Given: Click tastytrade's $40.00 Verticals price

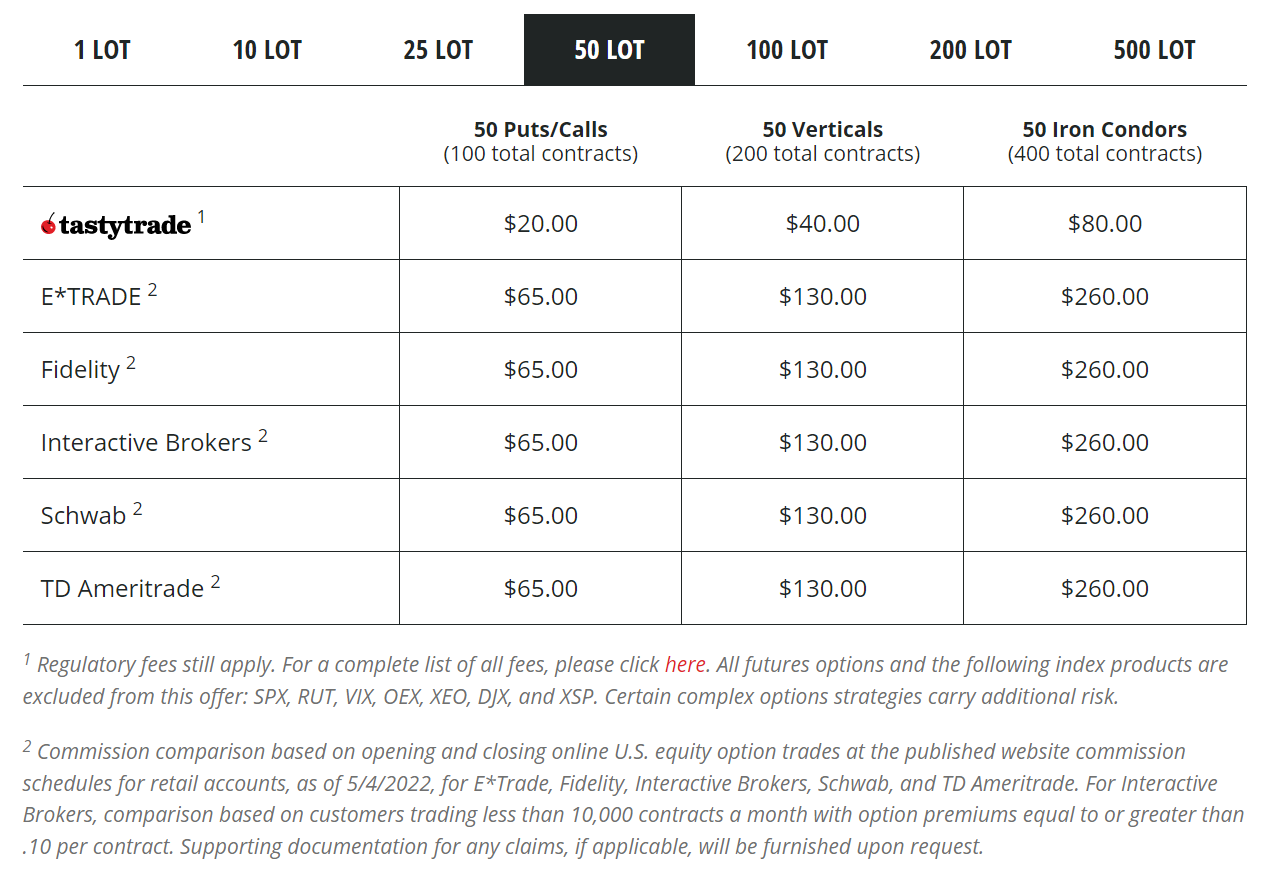Looking at the screenshot, I should click(x=823, y=223).
